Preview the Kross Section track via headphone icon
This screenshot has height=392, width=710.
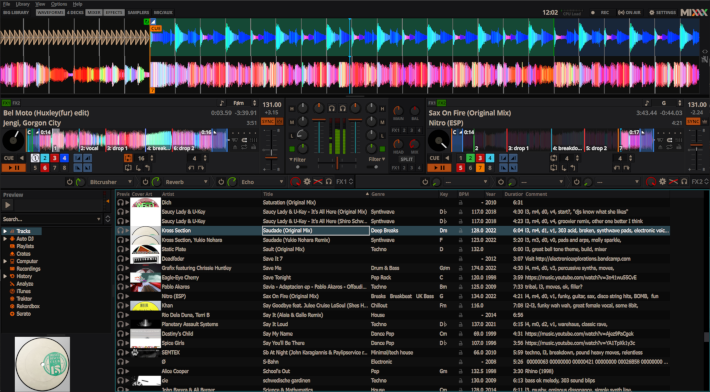pos(120,230)
